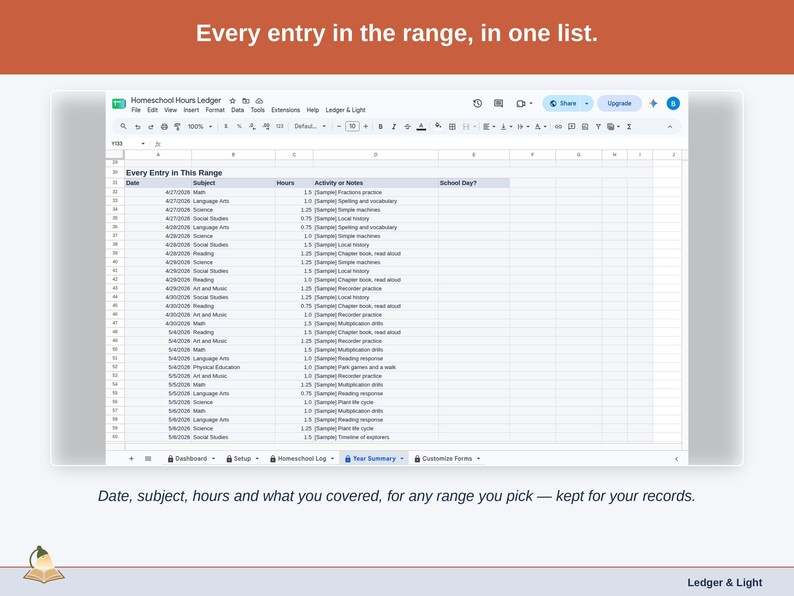Click the move to folder icon

point(246,101)
